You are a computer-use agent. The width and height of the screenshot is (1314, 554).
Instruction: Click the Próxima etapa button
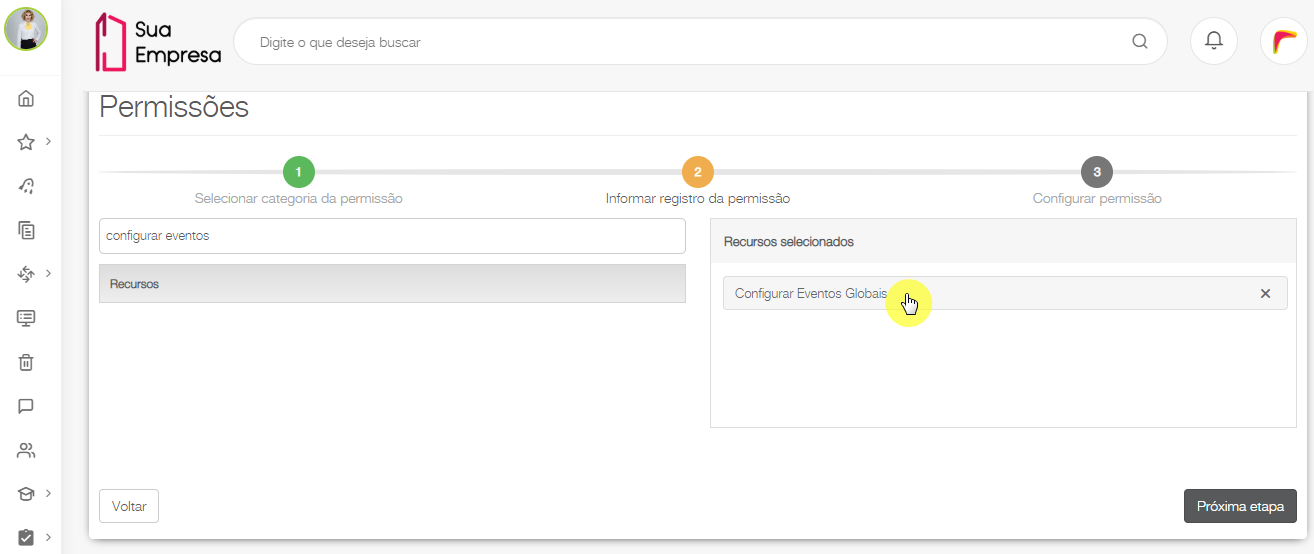pyautogui.click(x=1240, y=506)
